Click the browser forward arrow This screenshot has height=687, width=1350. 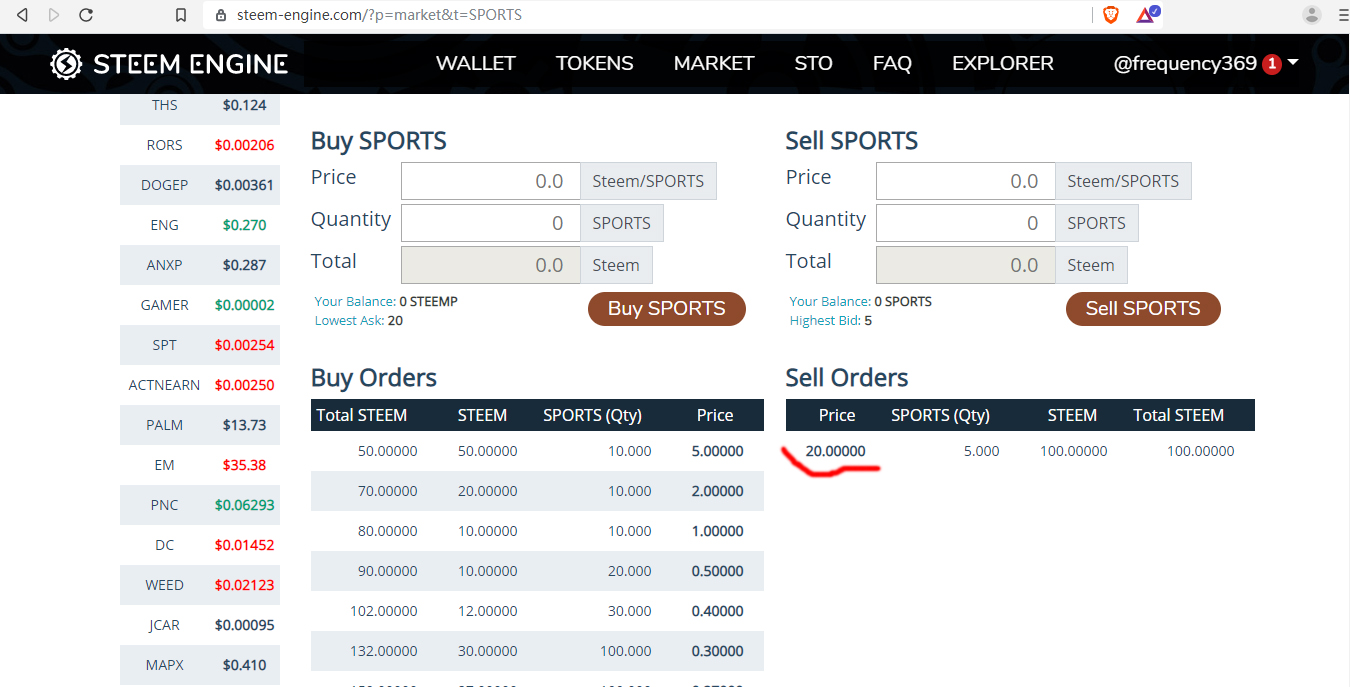(53, 15)
